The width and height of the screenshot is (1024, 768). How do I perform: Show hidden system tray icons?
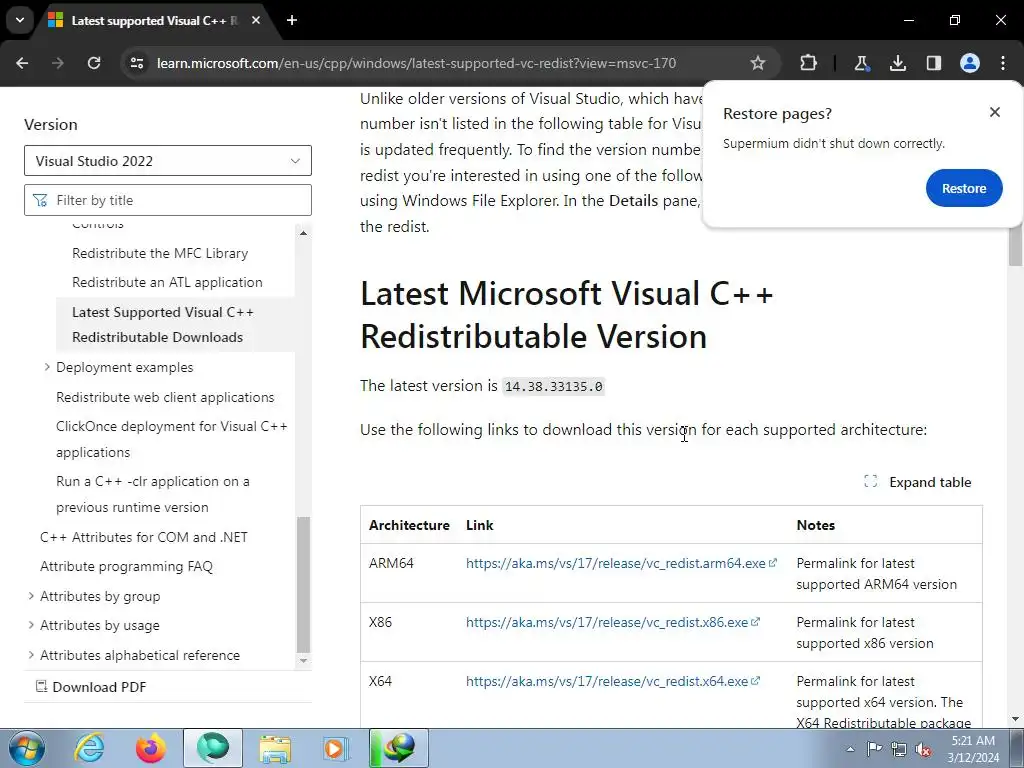click(850, 749)
